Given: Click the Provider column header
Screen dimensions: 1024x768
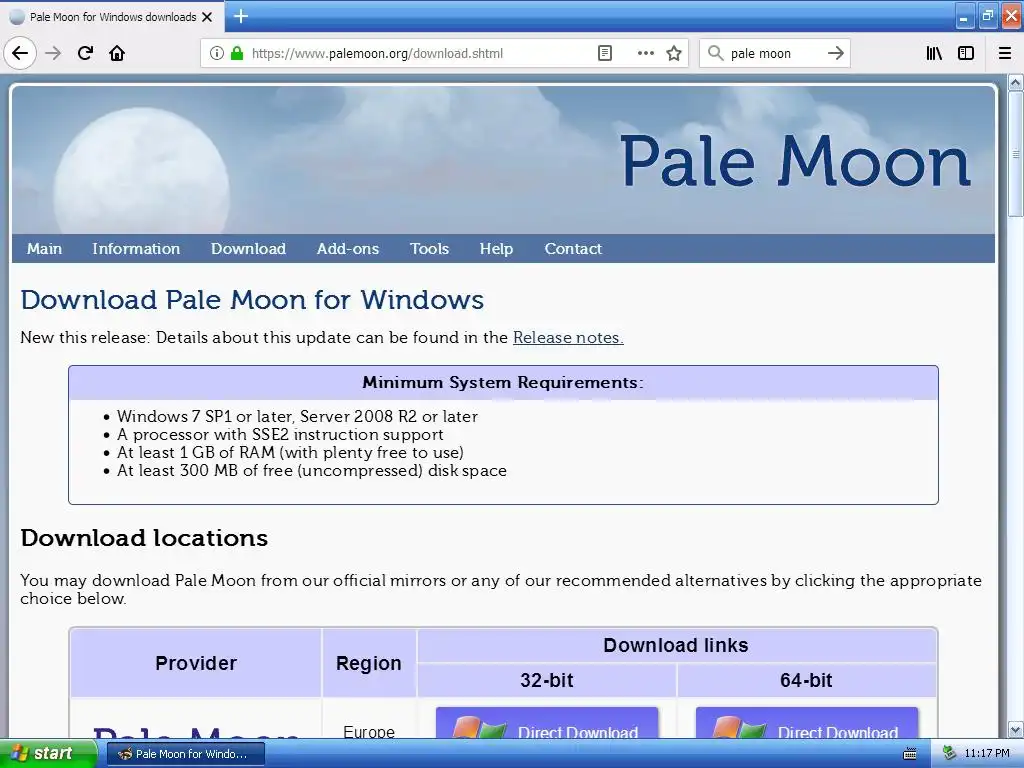Looking at the screenshot, I should point(196,663).
